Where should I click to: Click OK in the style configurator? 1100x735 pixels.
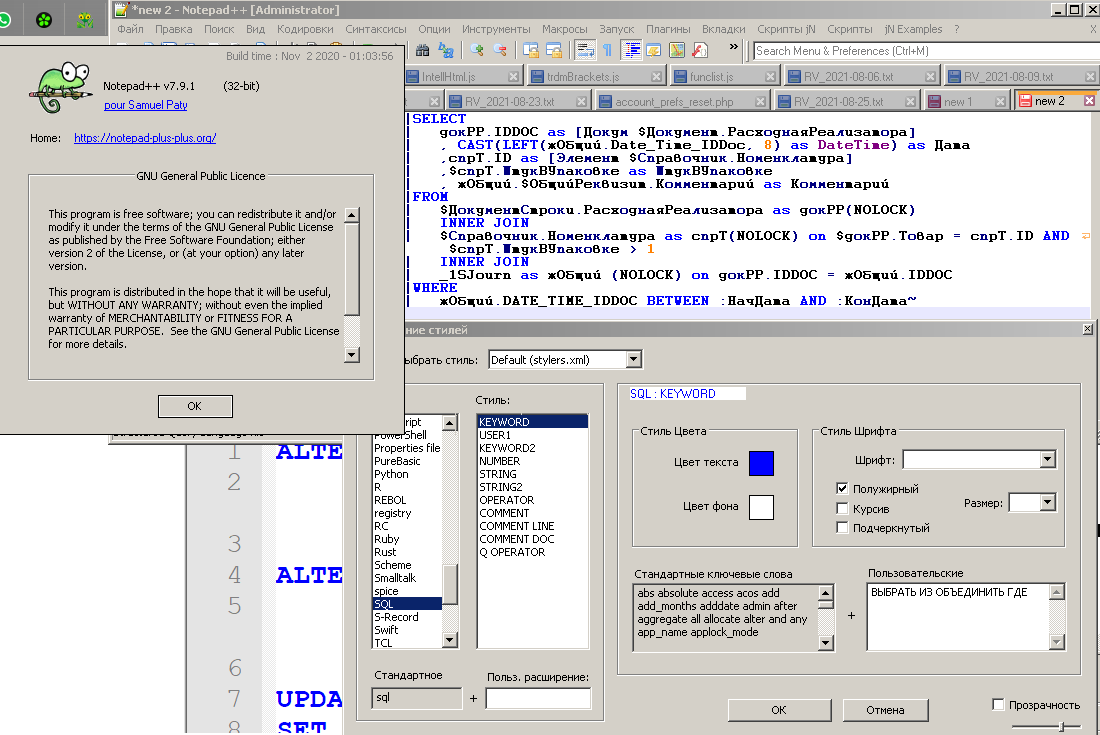click(779, 710)
